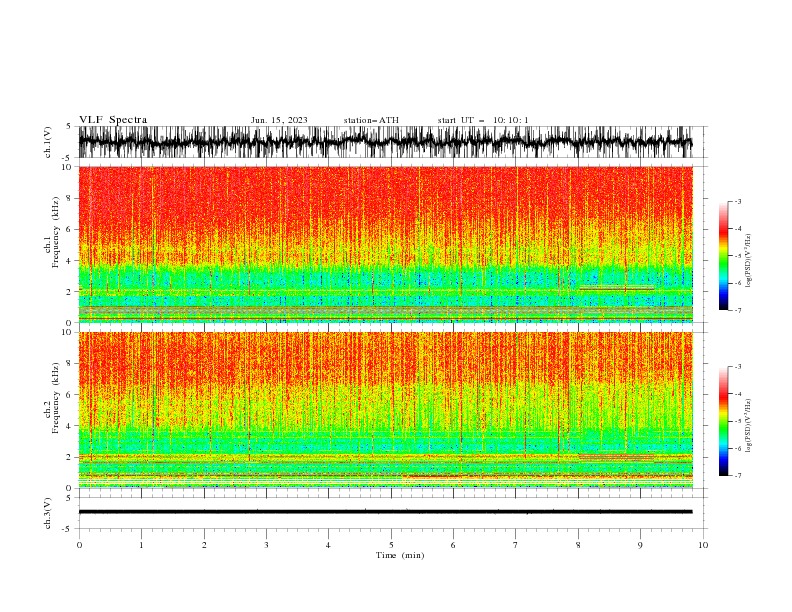This screenshot has height=612, width=792.
Task: Click the ch.2 frequency tick label "4"
Action: pyautogui.click(x=69, y=427)
